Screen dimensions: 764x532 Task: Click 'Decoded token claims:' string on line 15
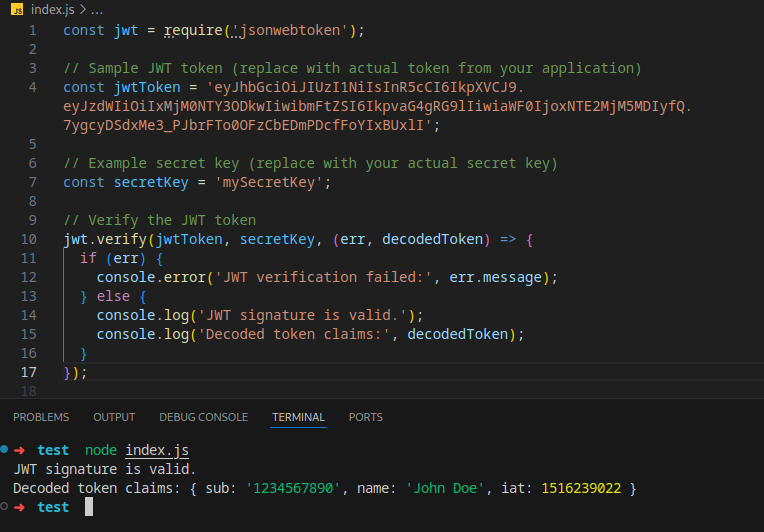[x=294, y=334]
